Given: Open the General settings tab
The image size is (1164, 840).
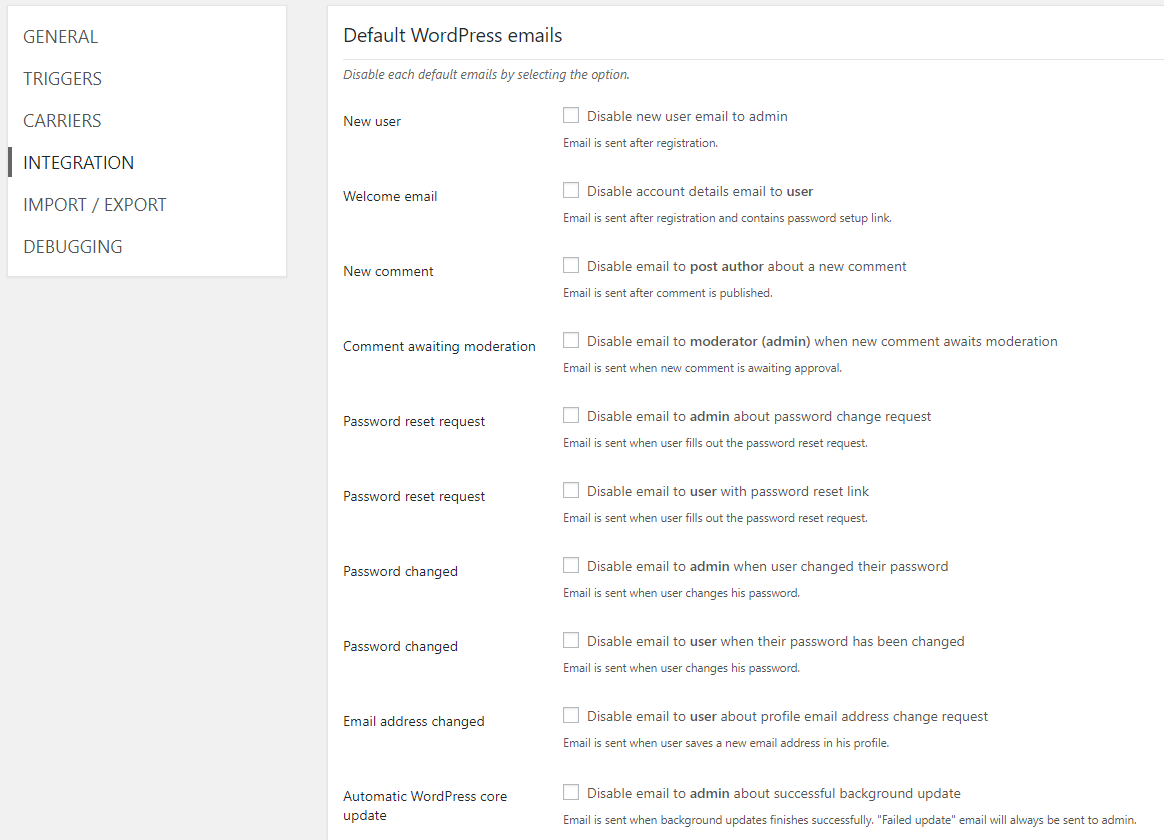Looking at the screenshot, I should pos(61,37).
